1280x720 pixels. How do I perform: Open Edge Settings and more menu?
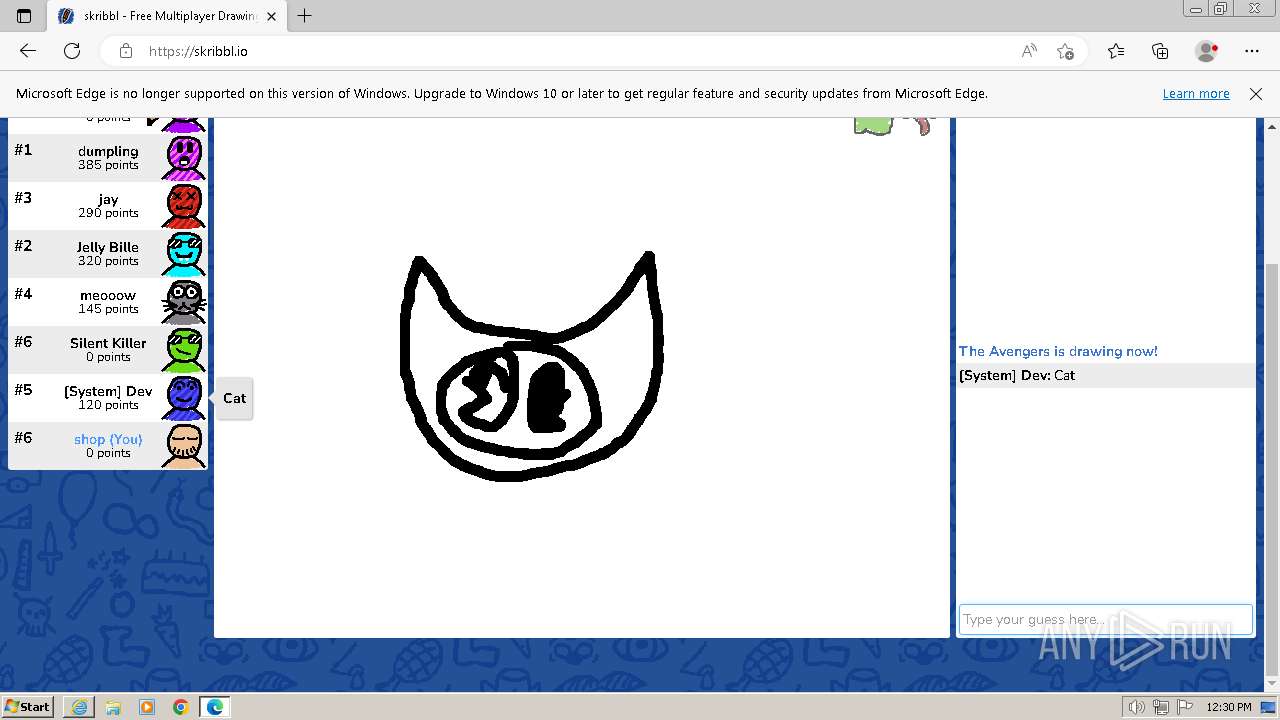(x=1252, y=51)
